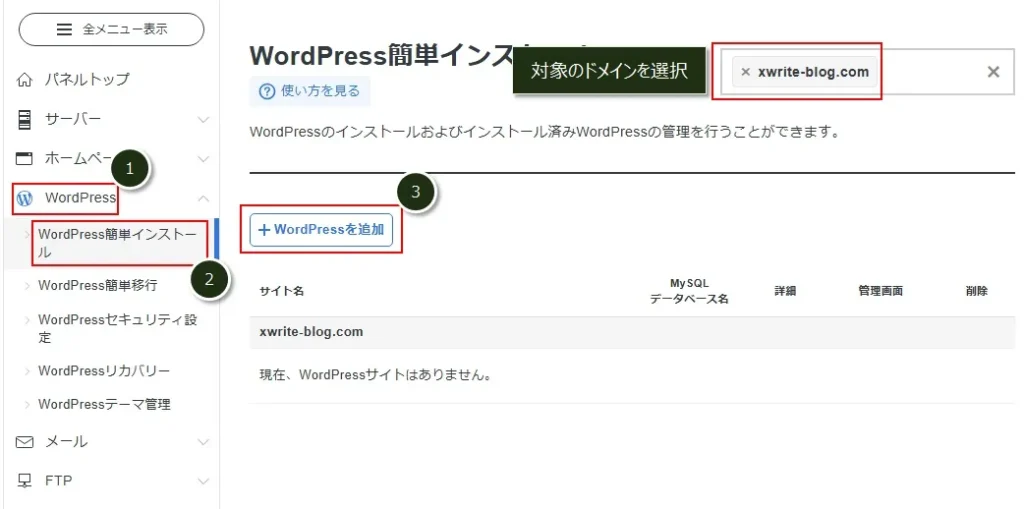Open the 全メニュー表示 menu button
The height and width of the screenshot is (509, 1024).
(112, 29)
